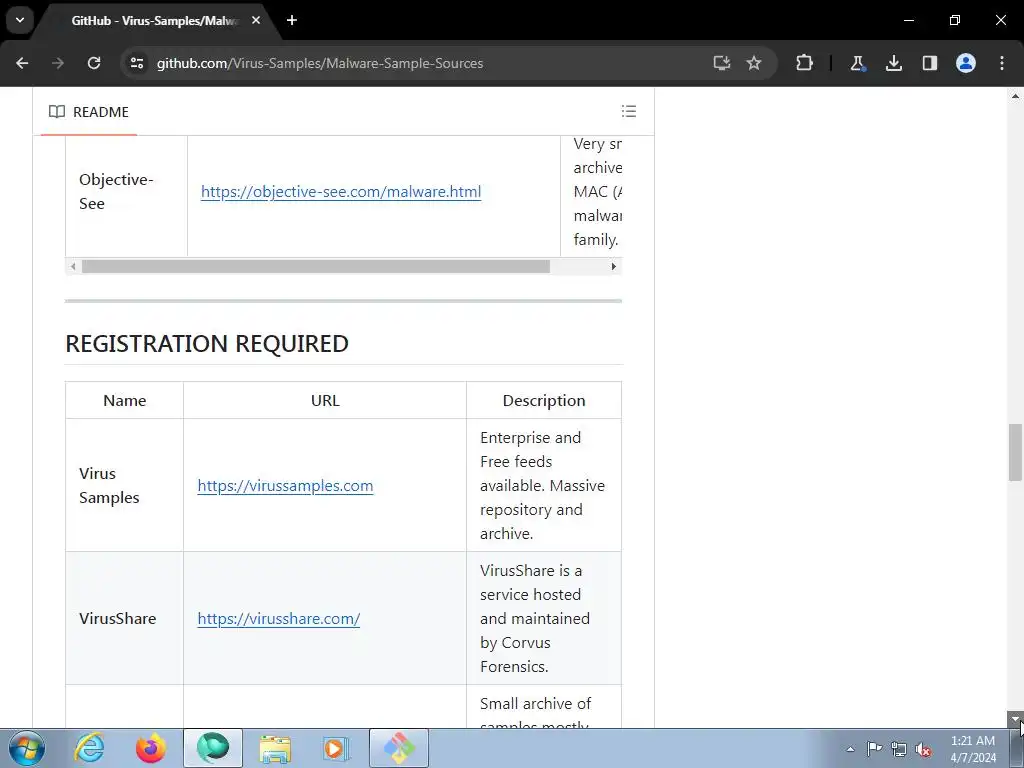Viewport: 1024px width, 768px height.
Task: Toggle the browser side panel
Action: point(929,63)
